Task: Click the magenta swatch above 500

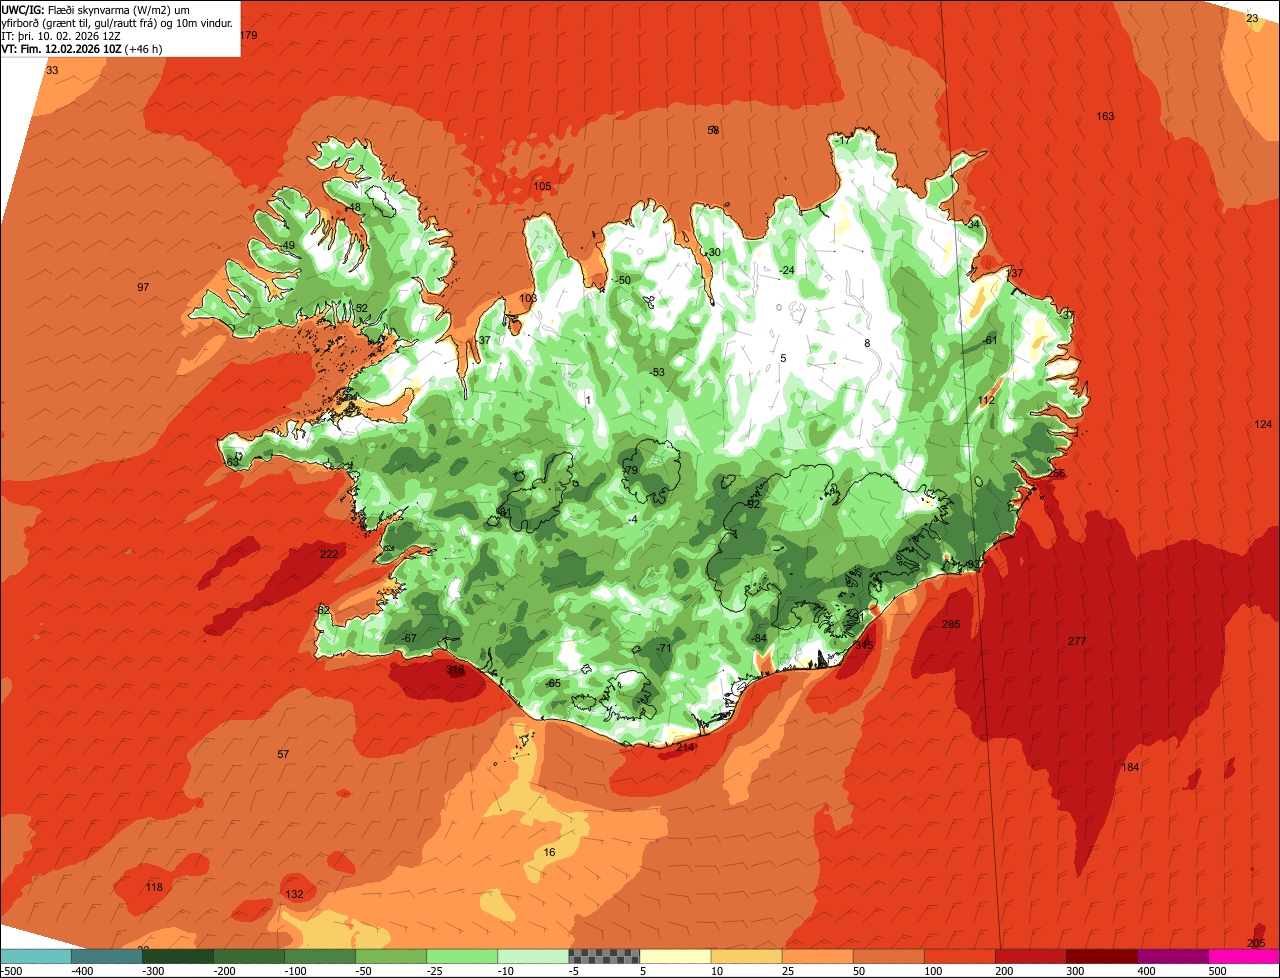Action: pyautogui.click(x=1244, y=956)
